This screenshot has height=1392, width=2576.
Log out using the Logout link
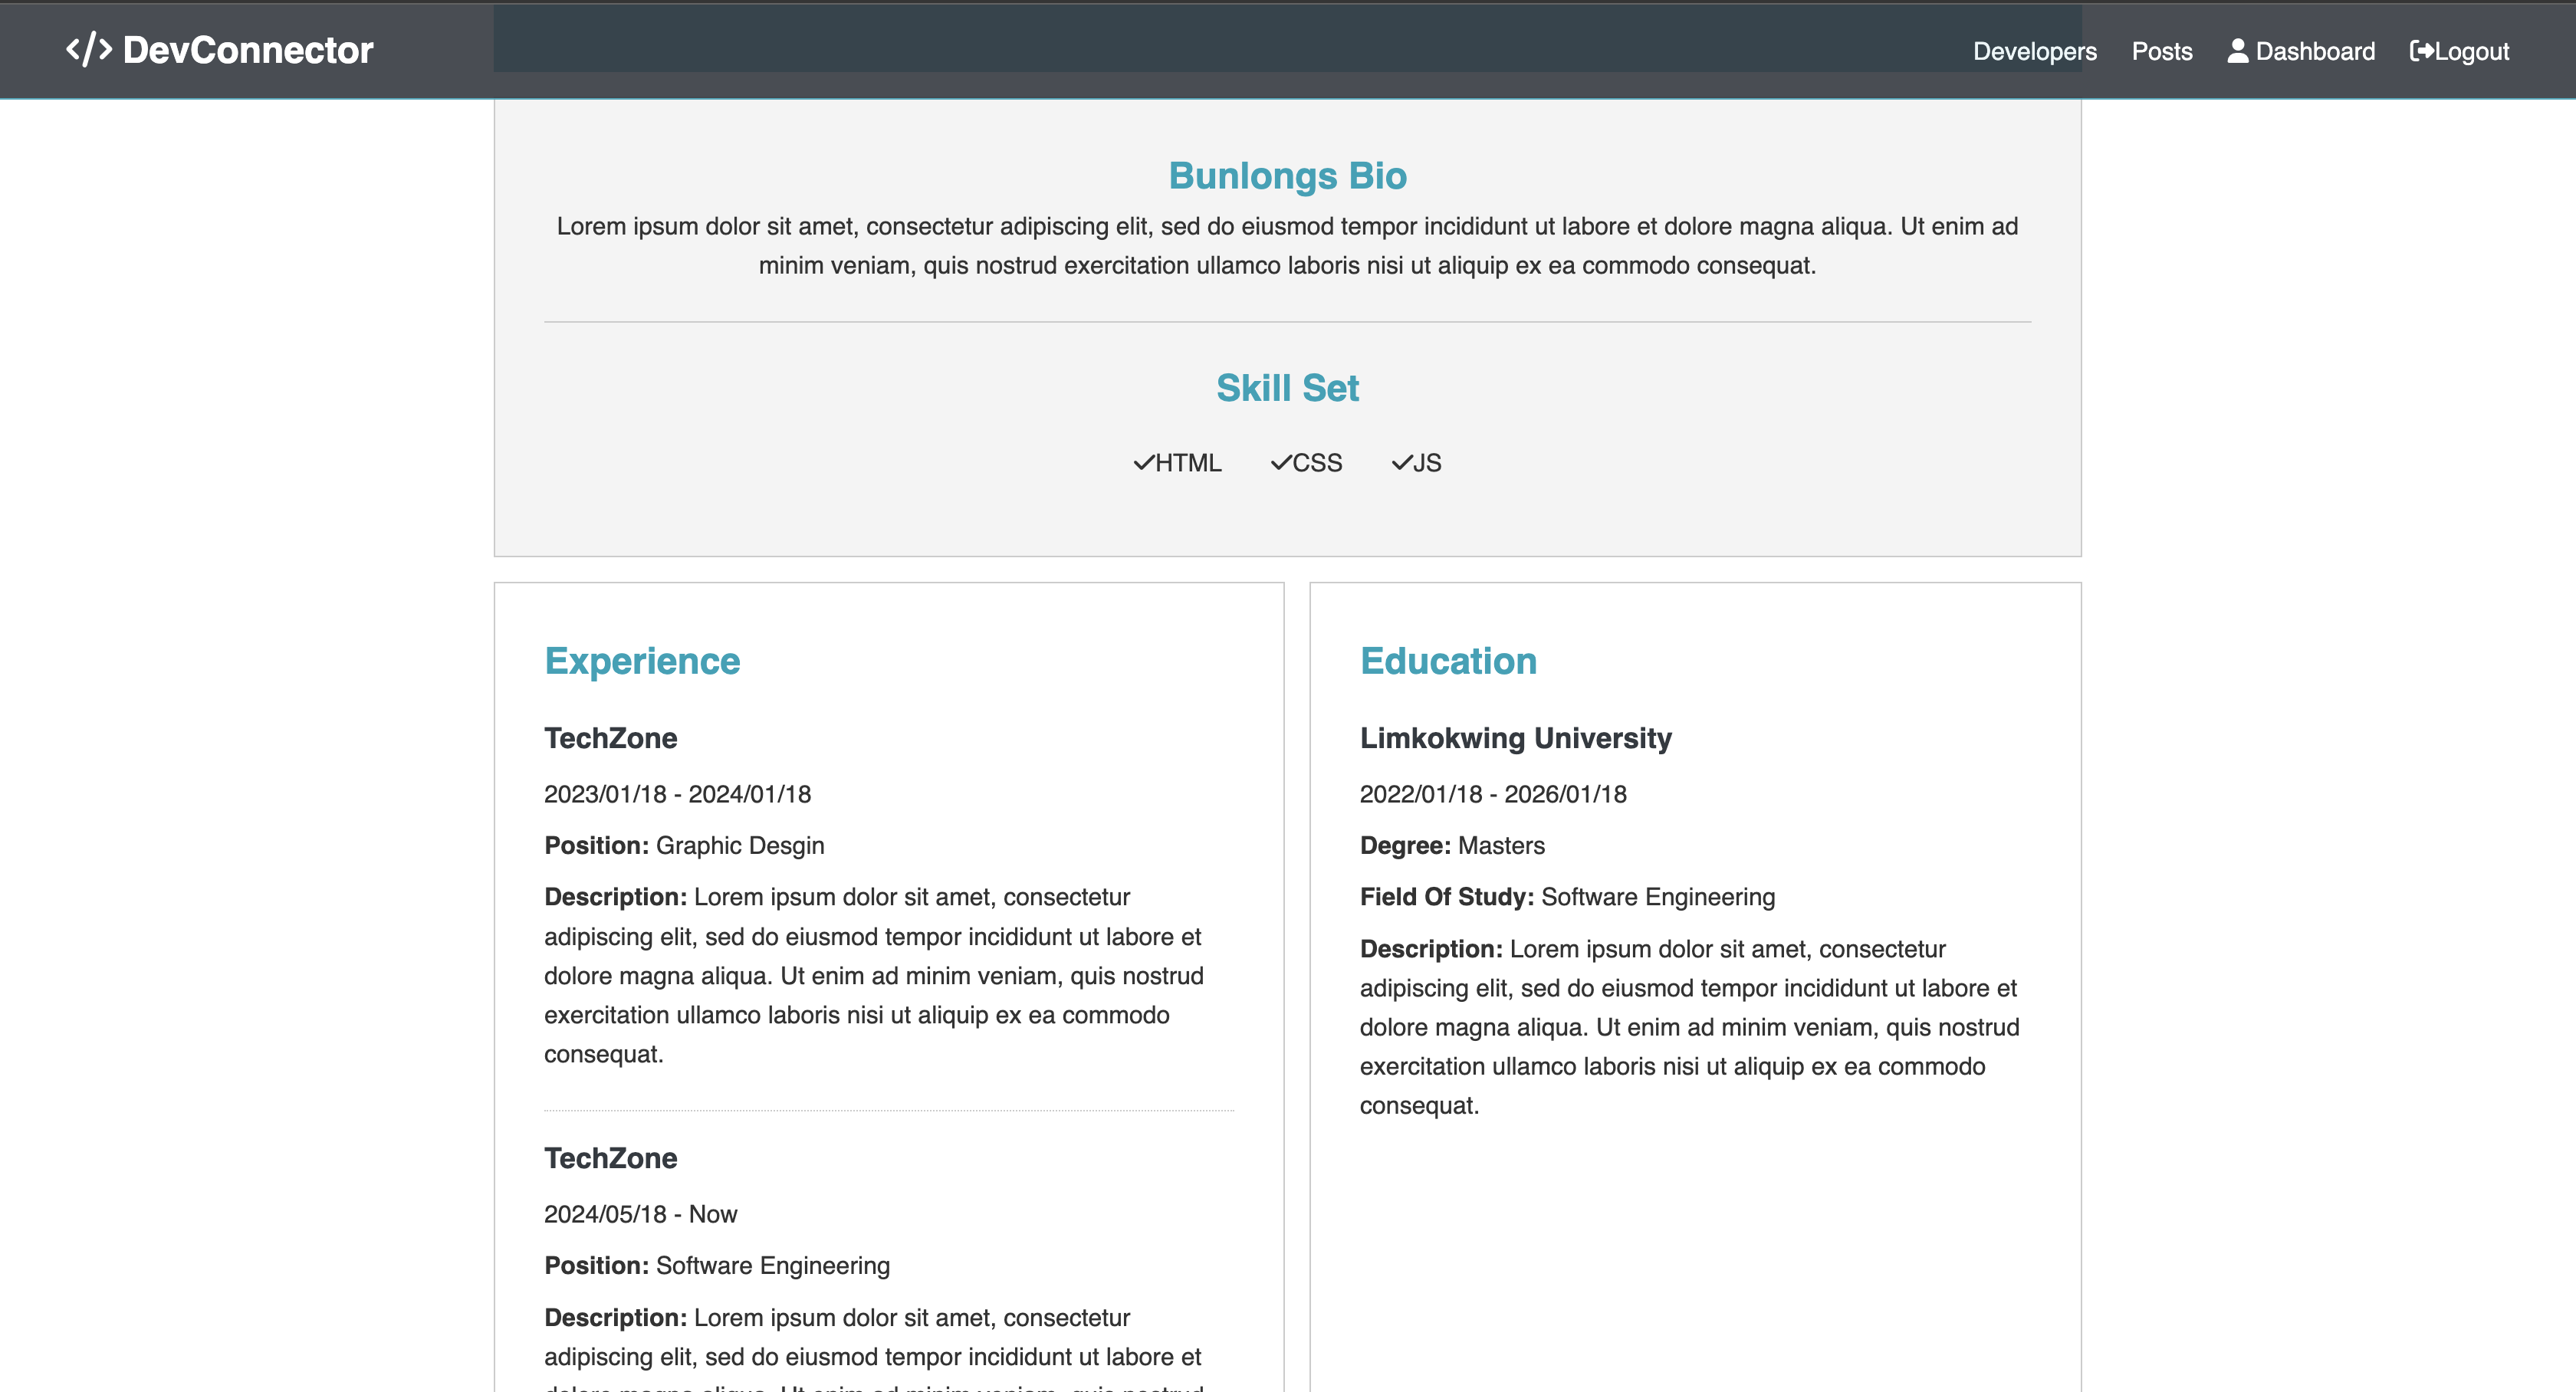pos(2471,51)
